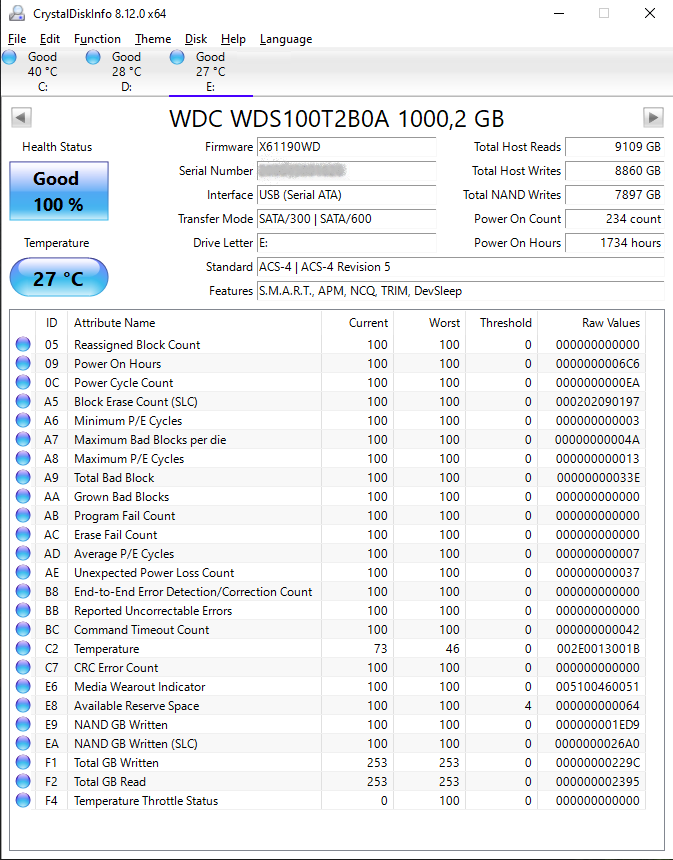The height and width of the screenshot is (860, 673).
Task: Click the Good 100 % health status button
Action: pyautogui.click(x=59, y=191)
